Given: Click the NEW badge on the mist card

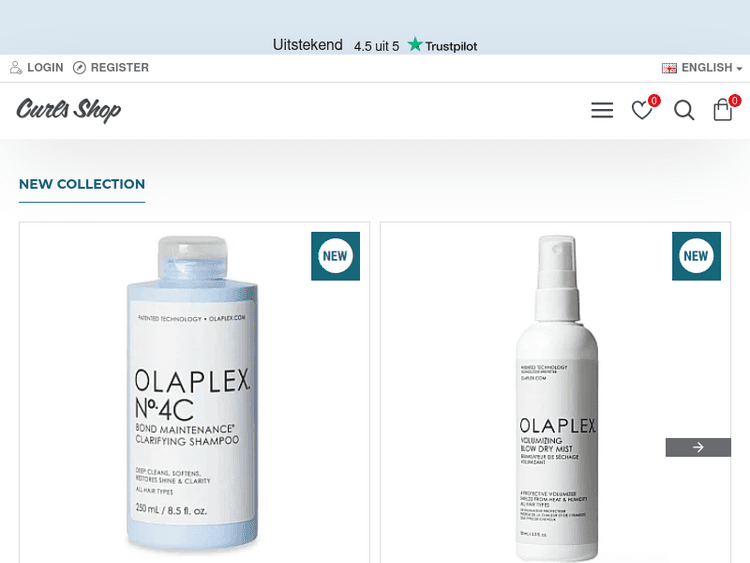Looking at the screenshot, I should tap(696, 256).
